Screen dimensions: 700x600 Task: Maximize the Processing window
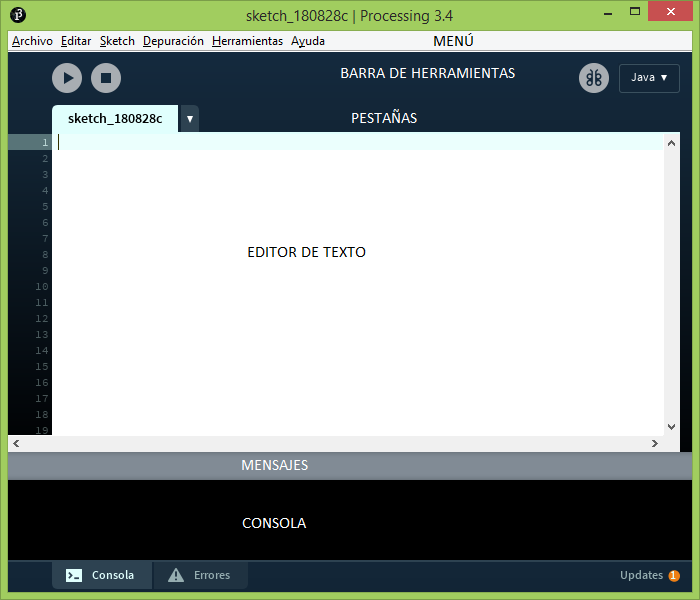pos(635,12)
